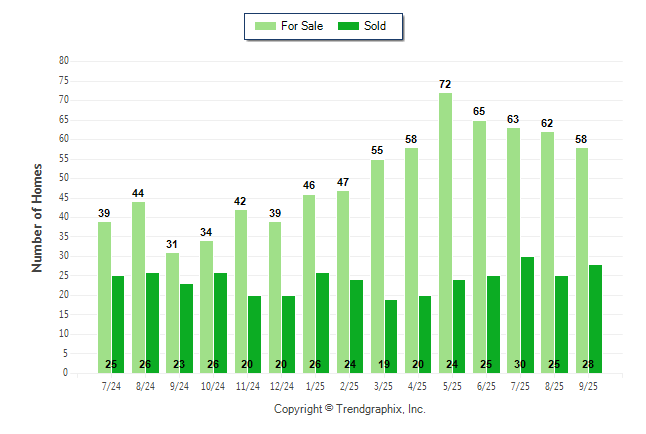646x434 pixels.
Task: Select the 1/25 Sold bar showing 26
Action: click(x=322, y=322)
